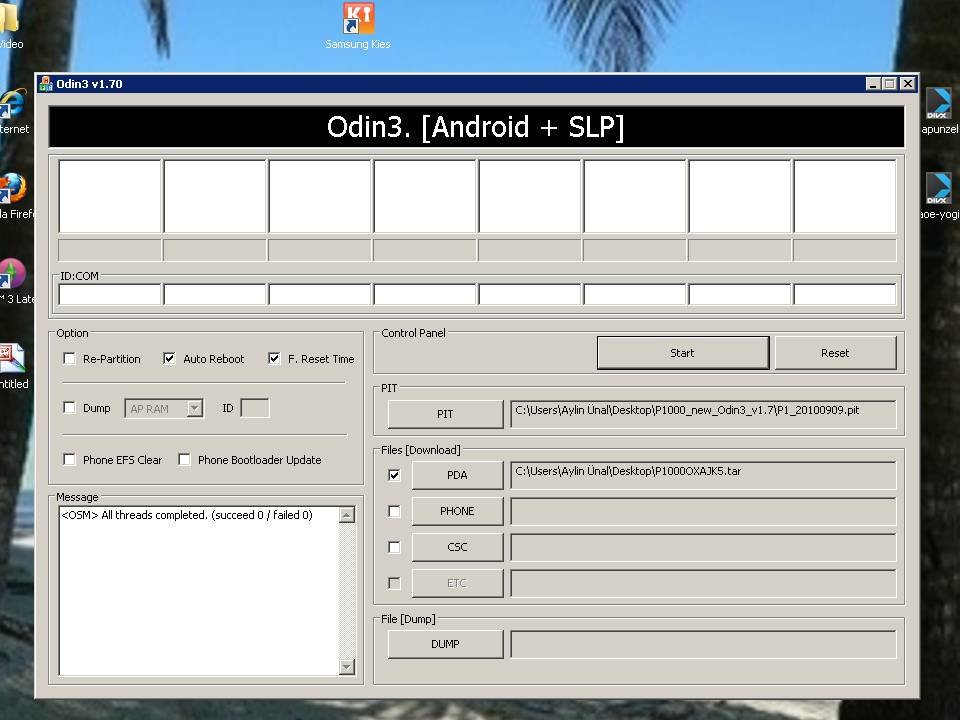Click the PDA file path field
The image size is (960, 720).
pos(703,475)
